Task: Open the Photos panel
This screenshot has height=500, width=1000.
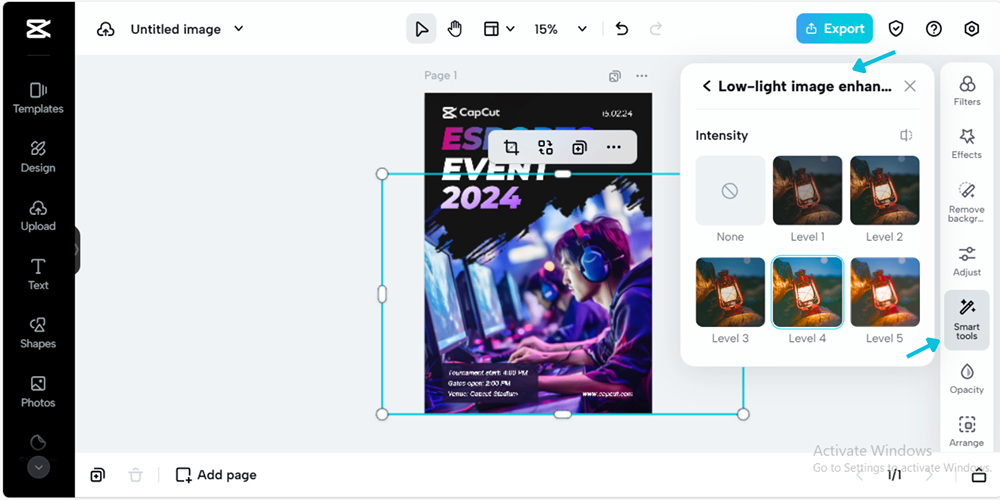Action: click(x=38, y=392)
